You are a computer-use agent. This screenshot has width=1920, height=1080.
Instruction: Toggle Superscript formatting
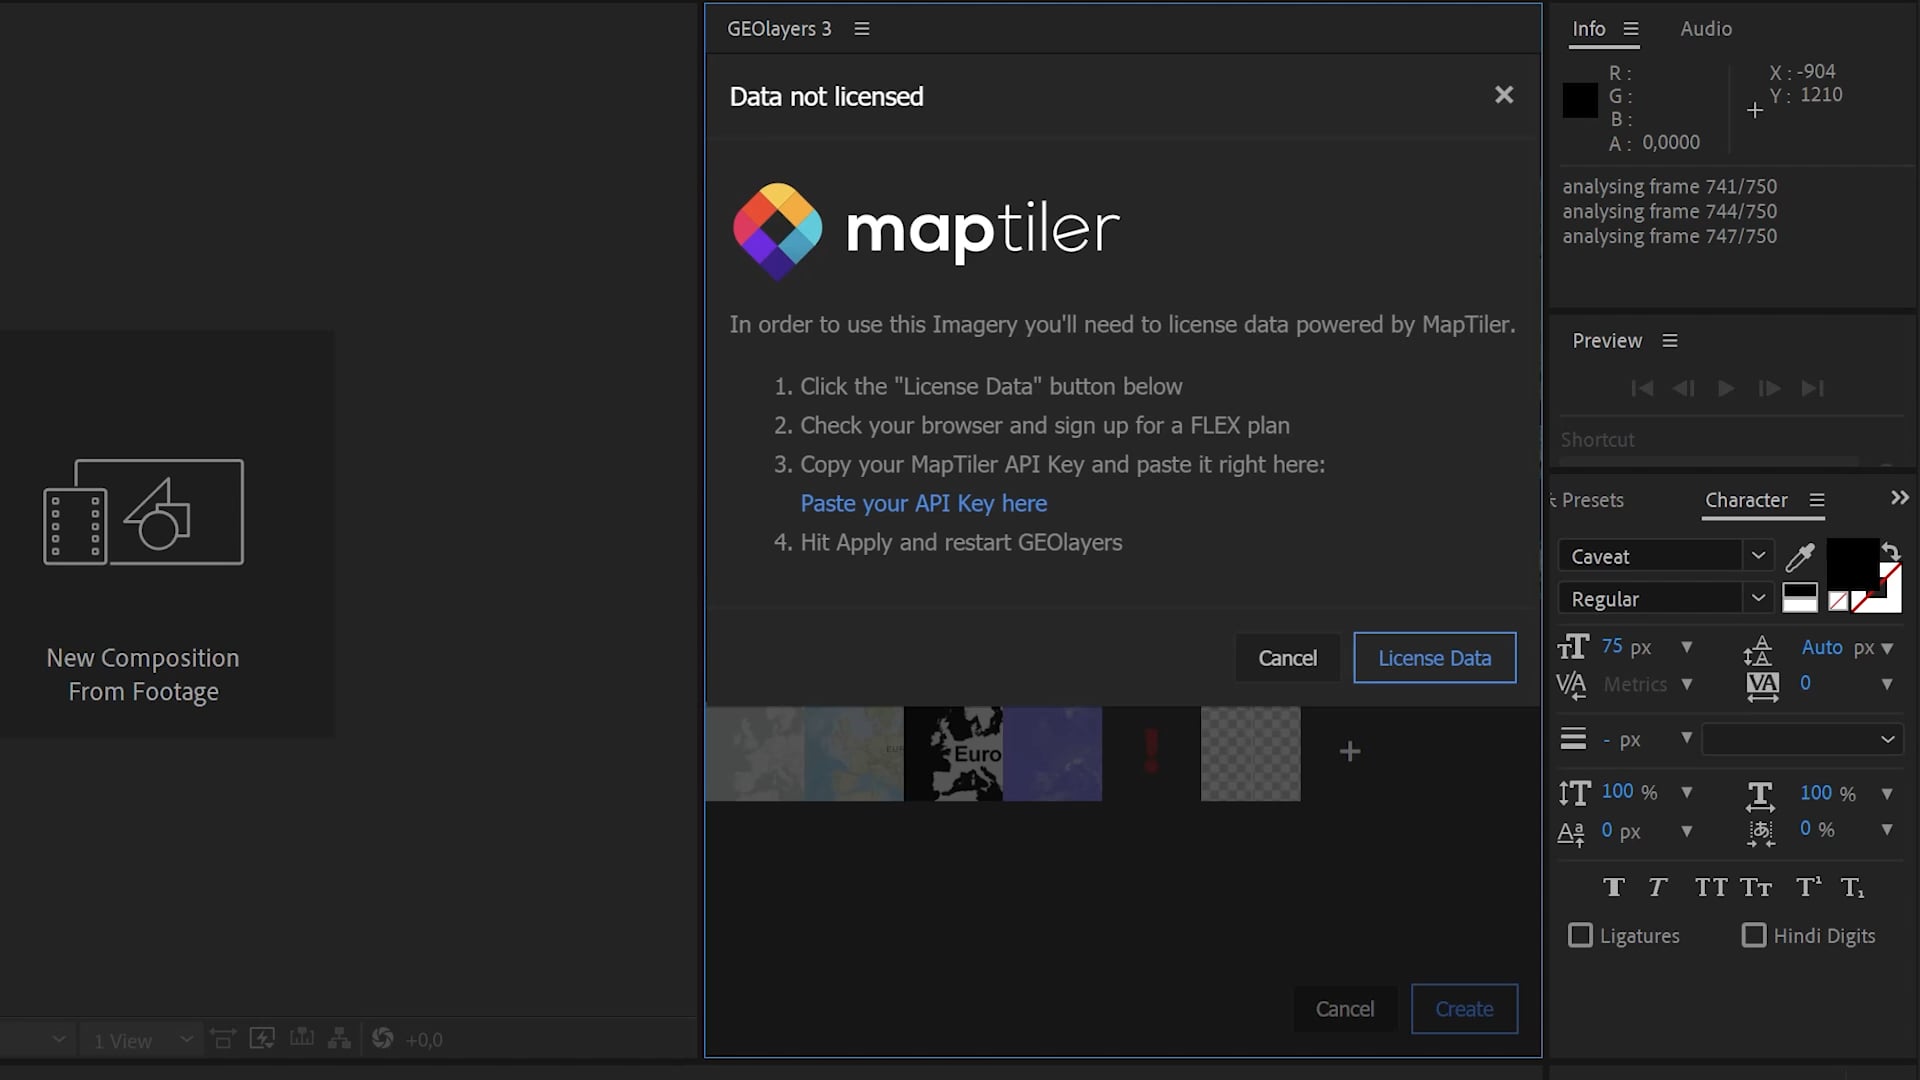click(x=1806, y=887)
